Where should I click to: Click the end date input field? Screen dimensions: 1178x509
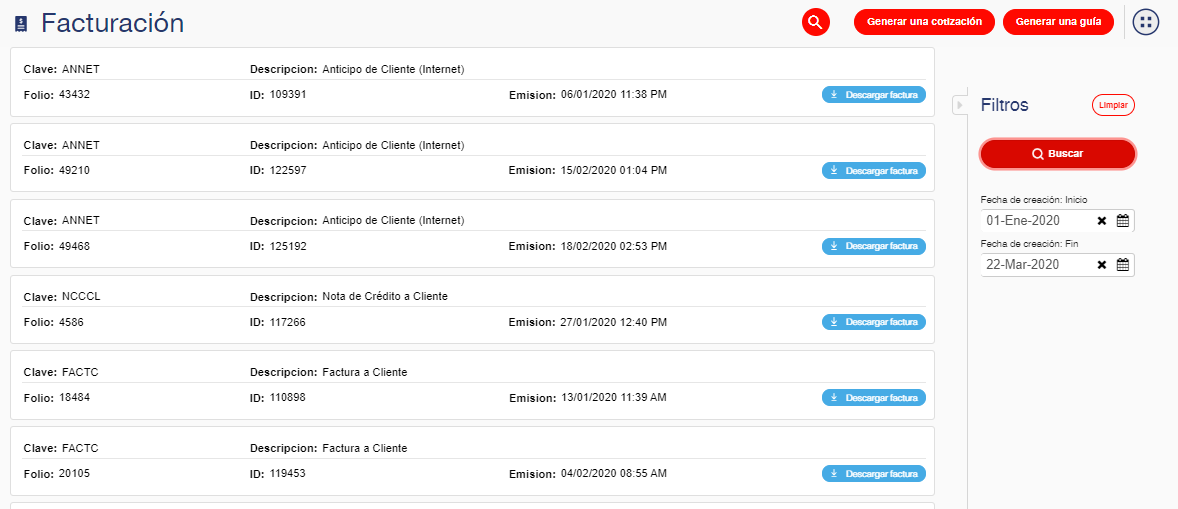click(x=1035, y=265)
